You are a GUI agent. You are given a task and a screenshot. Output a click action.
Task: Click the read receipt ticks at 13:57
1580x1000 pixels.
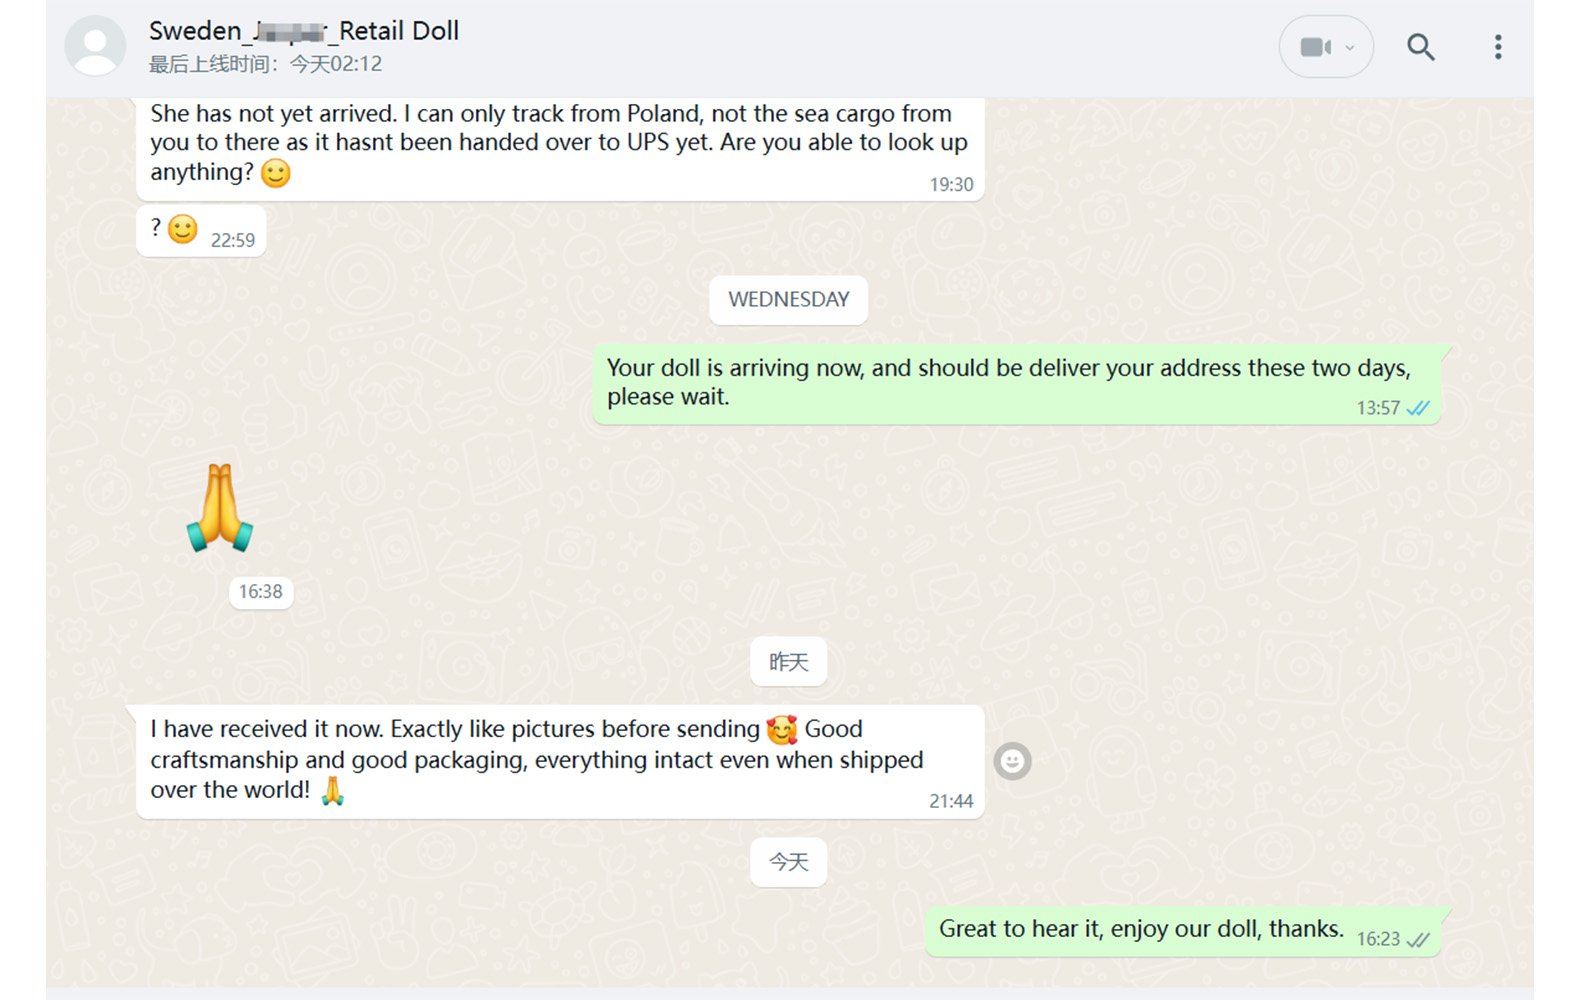coord(1418,408)
